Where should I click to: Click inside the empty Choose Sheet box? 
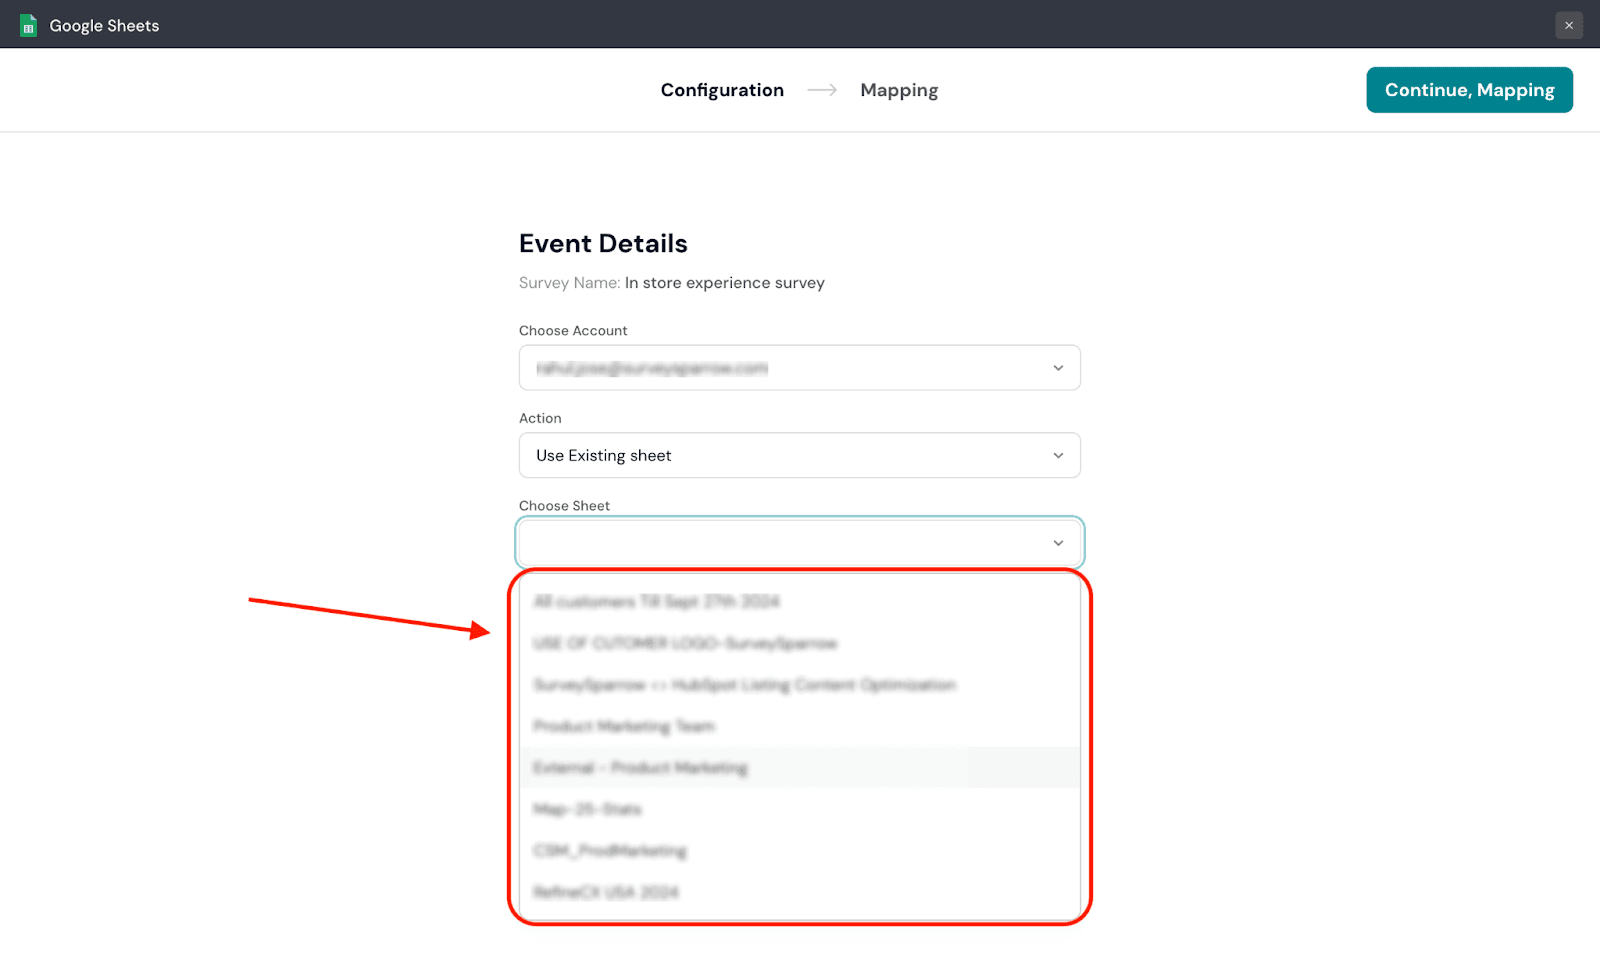pyautogui.click(x=780, y=543)
